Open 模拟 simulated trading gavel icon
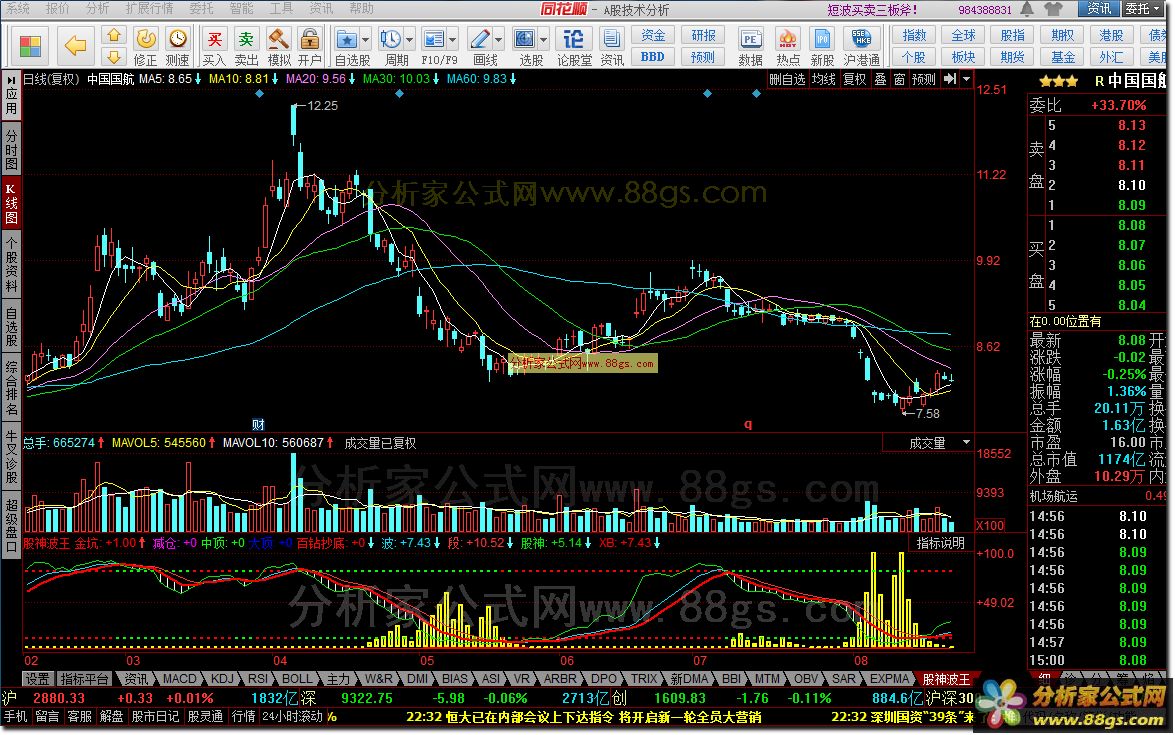 click(279, 46)
